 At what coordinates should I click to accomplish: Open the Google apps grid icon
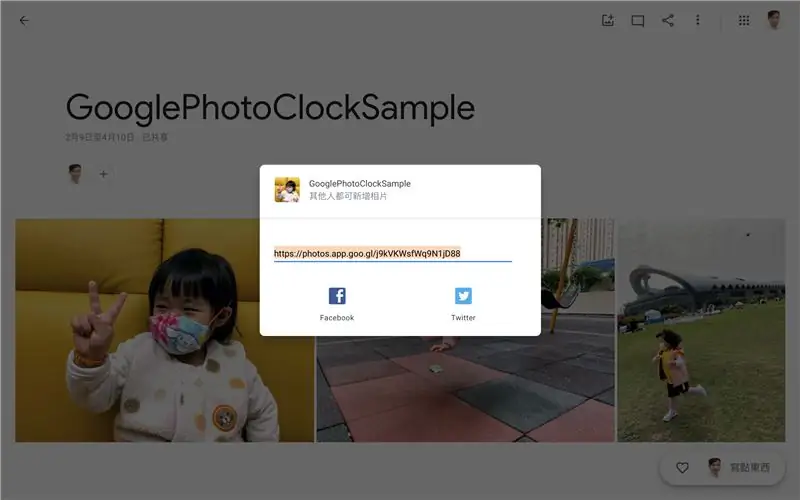pyautogui.click(x=744, y=20)
